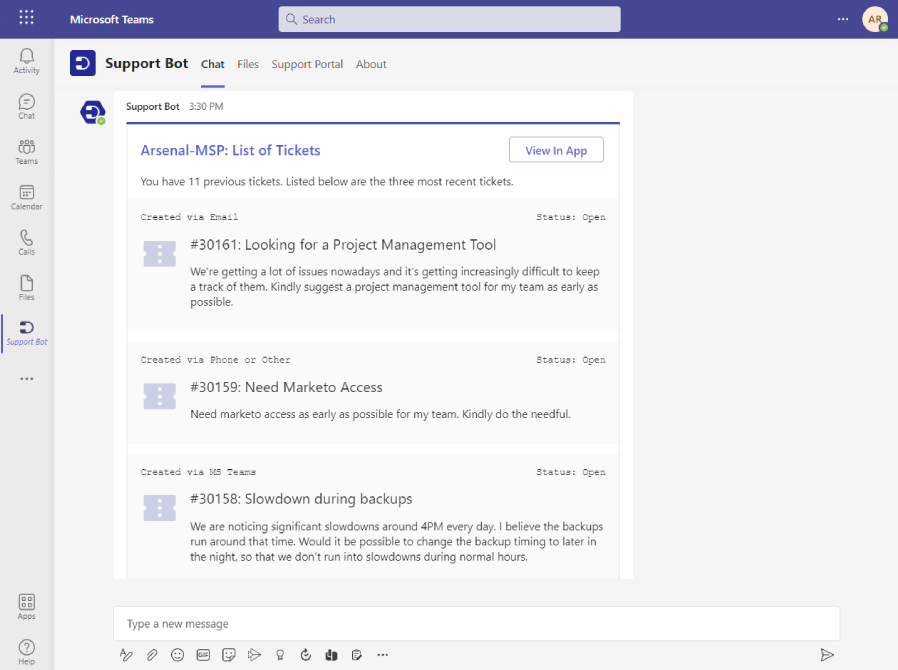This screenshot has height=670, width=898.
Task: Click the "Created via MS Teams" label
Action: [198, 472]
